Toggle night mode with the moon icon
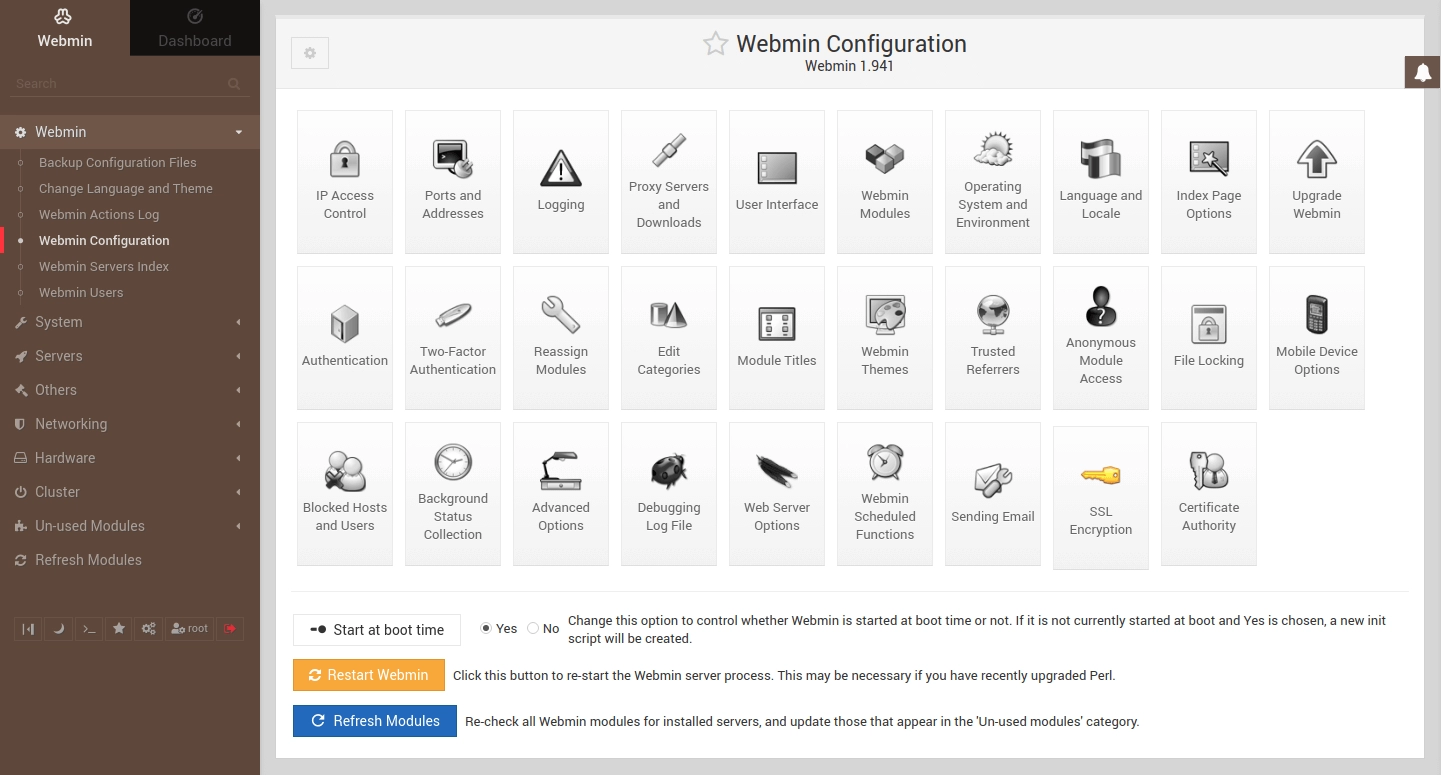1441x775 pixels. tap(58, 628)
